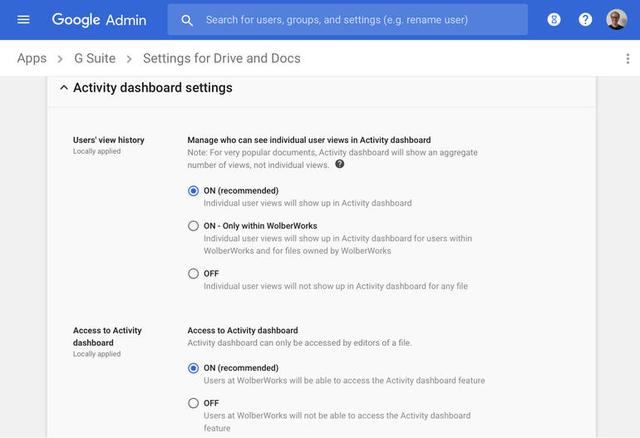Select ON (recommended) for users' view history
Screen dimensions: 640x438
194,191
